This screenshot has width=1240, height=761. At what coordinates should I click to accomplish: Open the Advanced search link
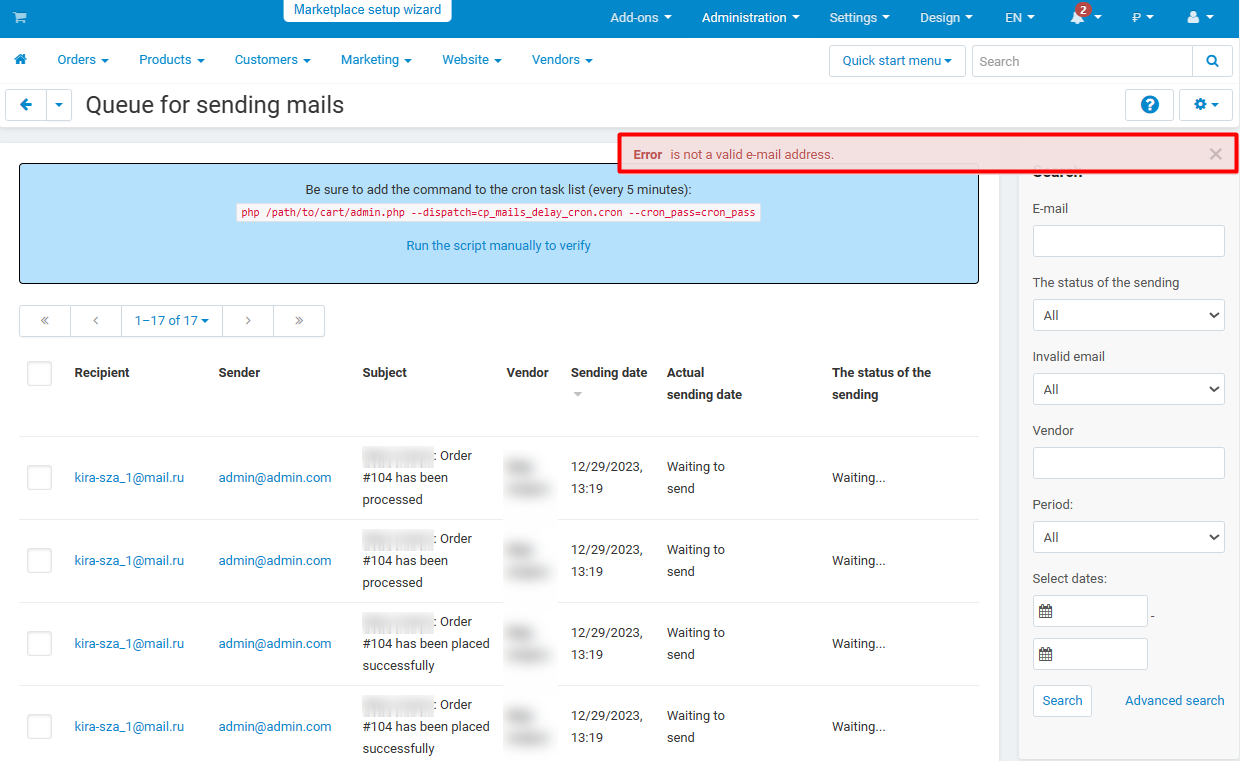click(x=1175, y=701)
